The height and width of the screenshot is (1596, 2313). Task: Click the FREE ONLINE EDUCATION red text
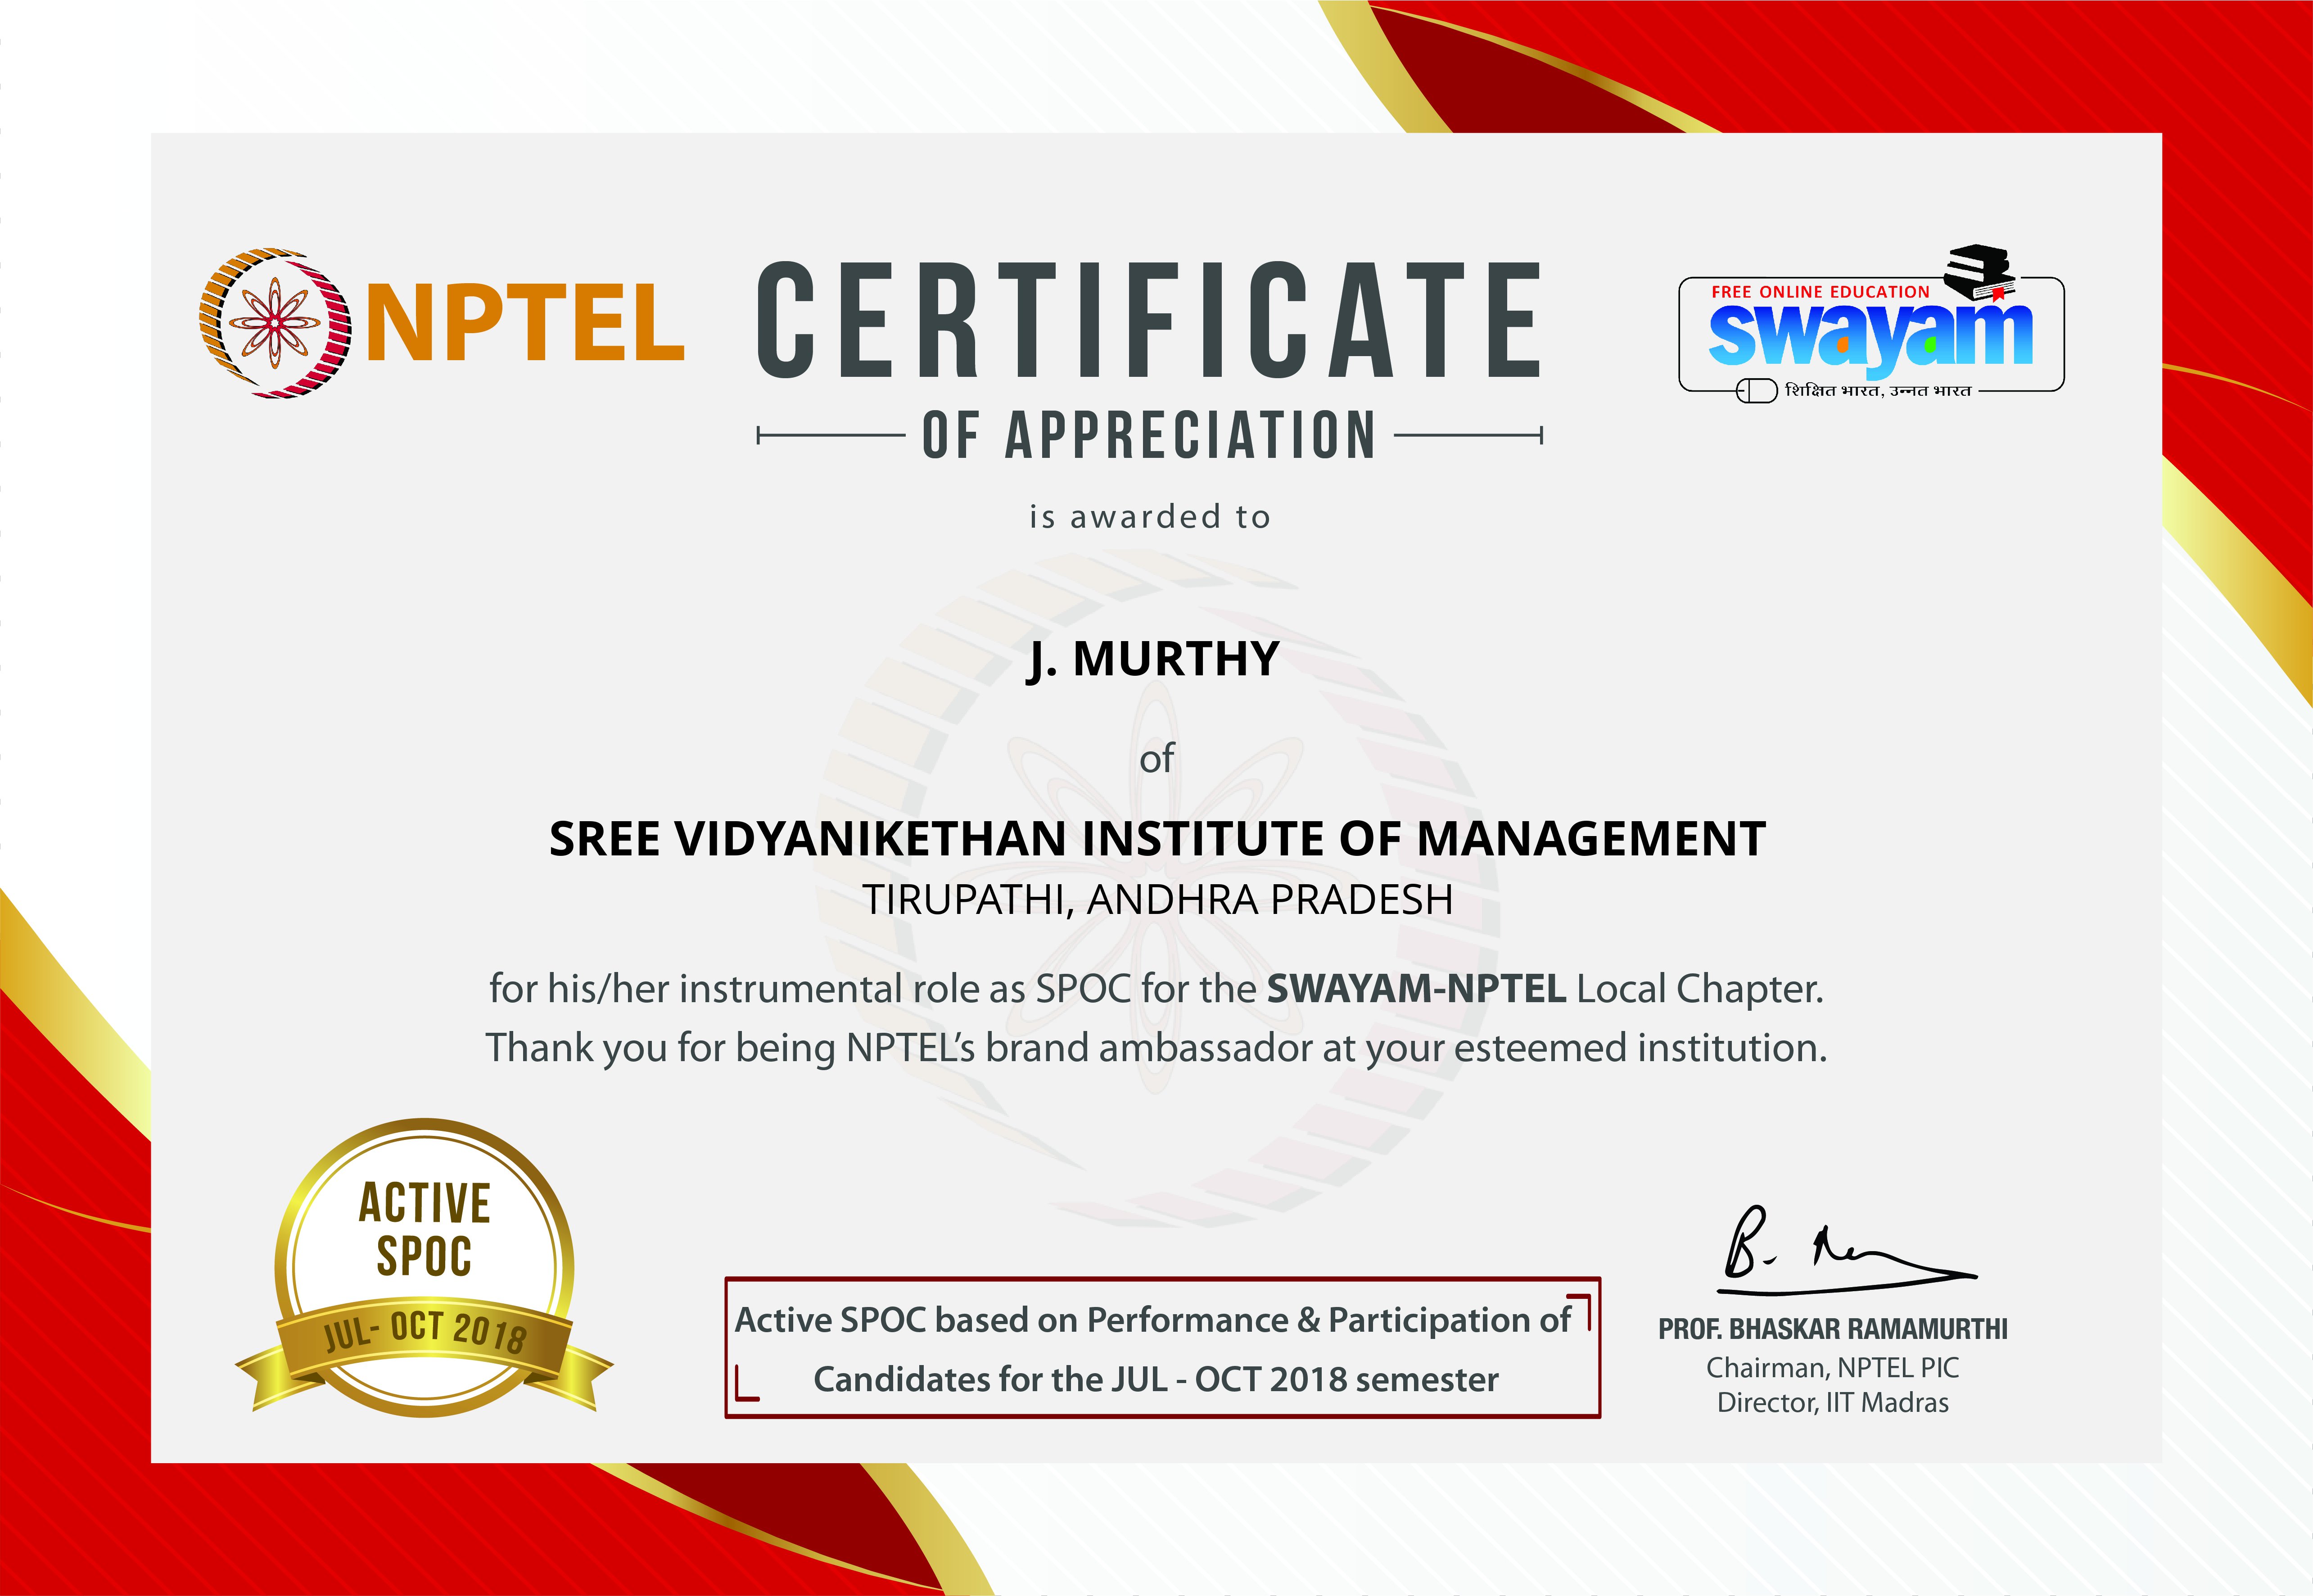click(x=1820, y=292)
